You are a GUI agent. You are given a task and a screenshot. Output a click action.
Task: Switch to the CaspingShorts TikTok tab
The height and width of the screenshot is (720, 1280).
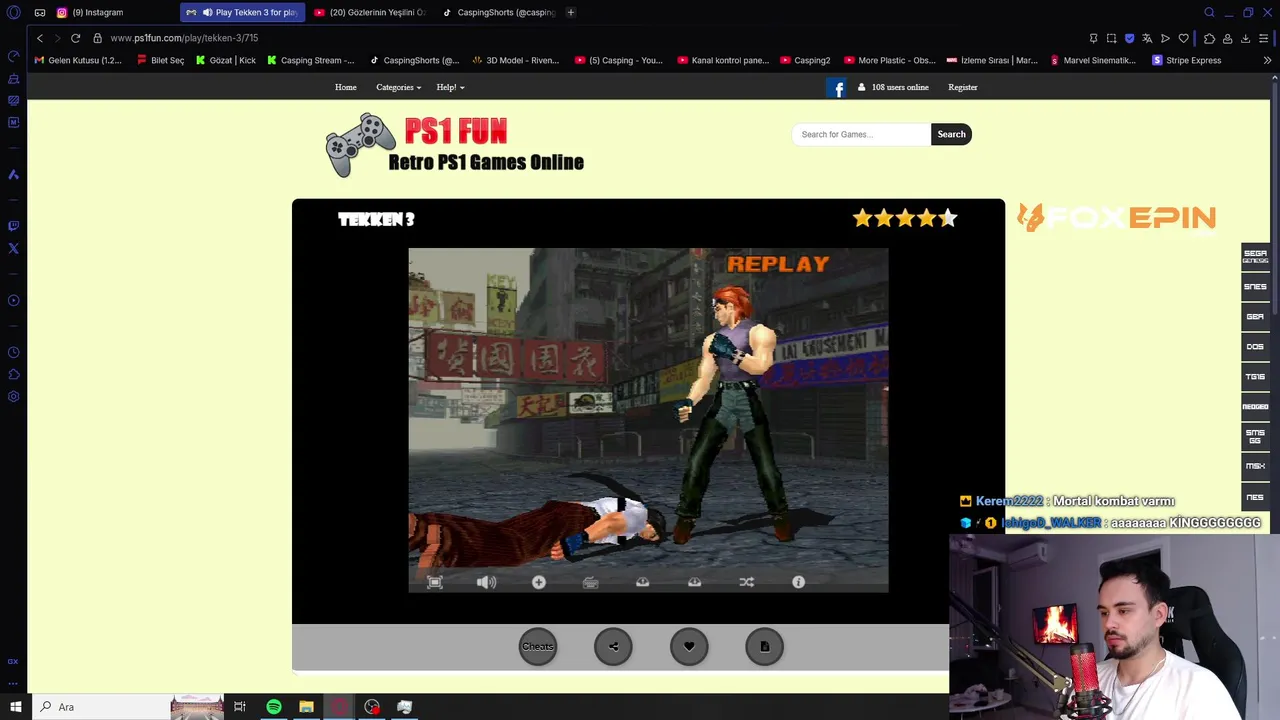tap(498, 12)
